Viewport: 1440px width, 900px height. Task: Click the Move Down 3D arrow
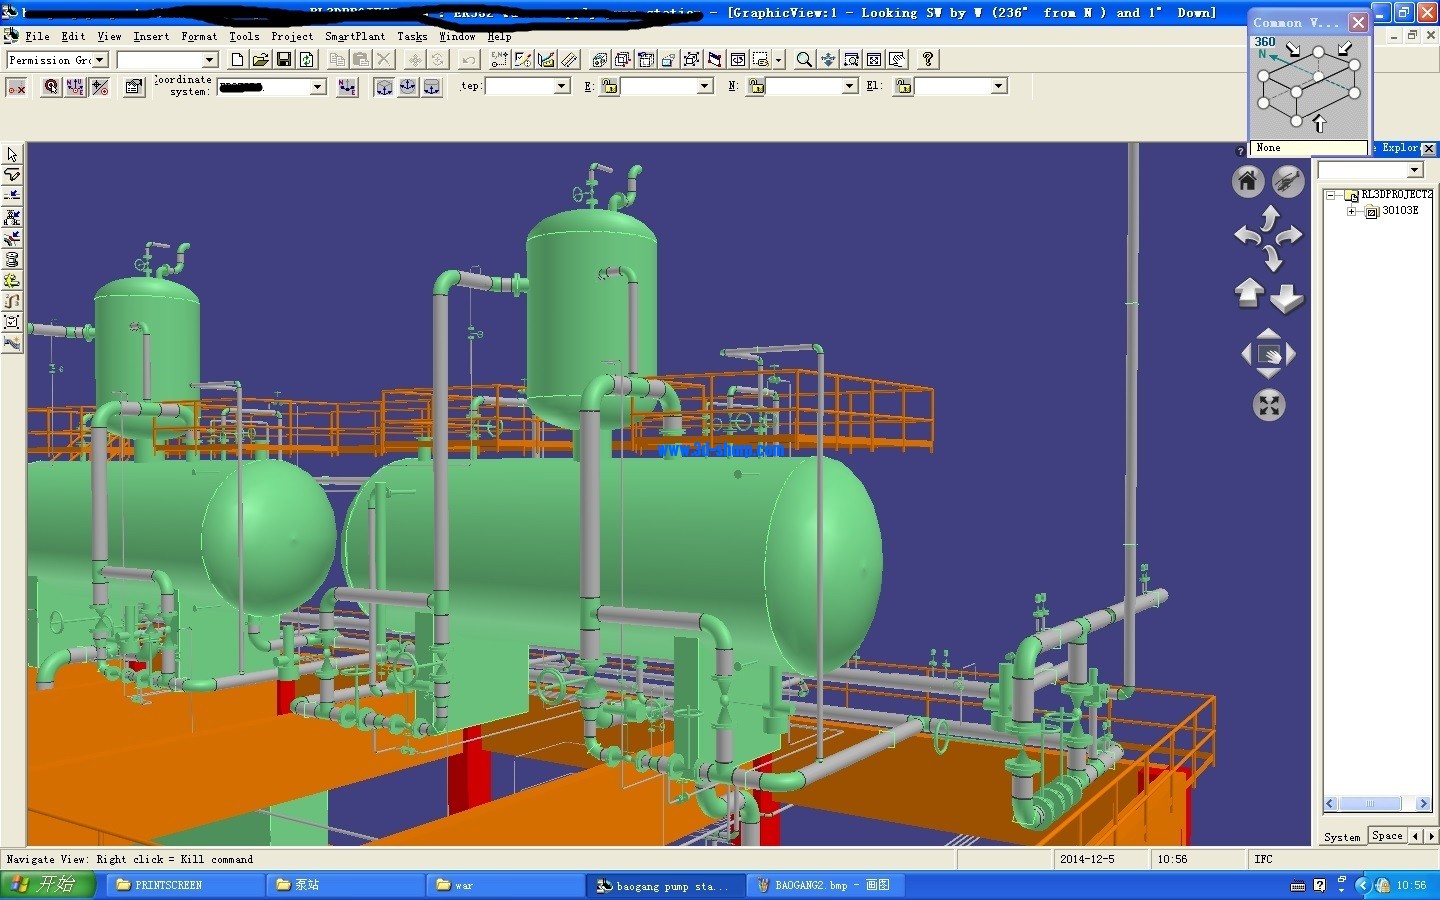click(x=1287, y=297)
